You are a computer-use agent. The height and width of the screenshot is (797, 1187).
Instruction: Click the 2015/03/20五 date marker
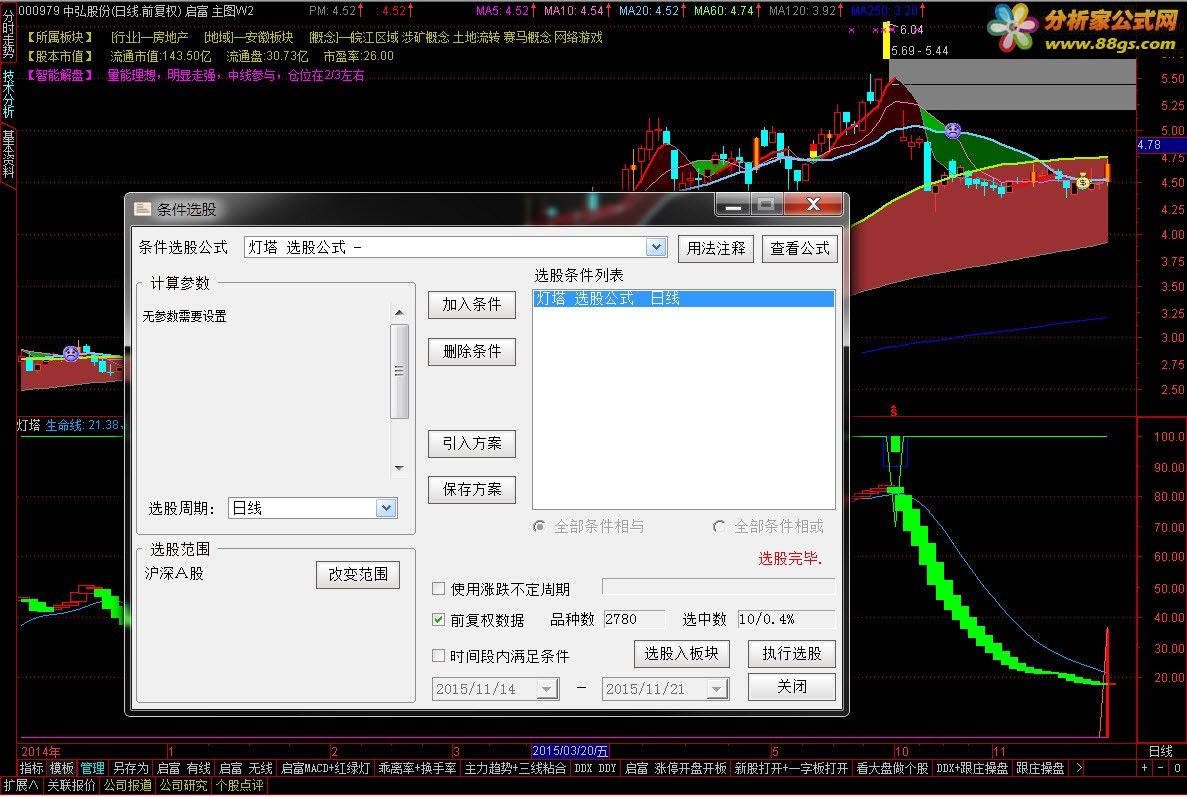[x=570, y=752]
